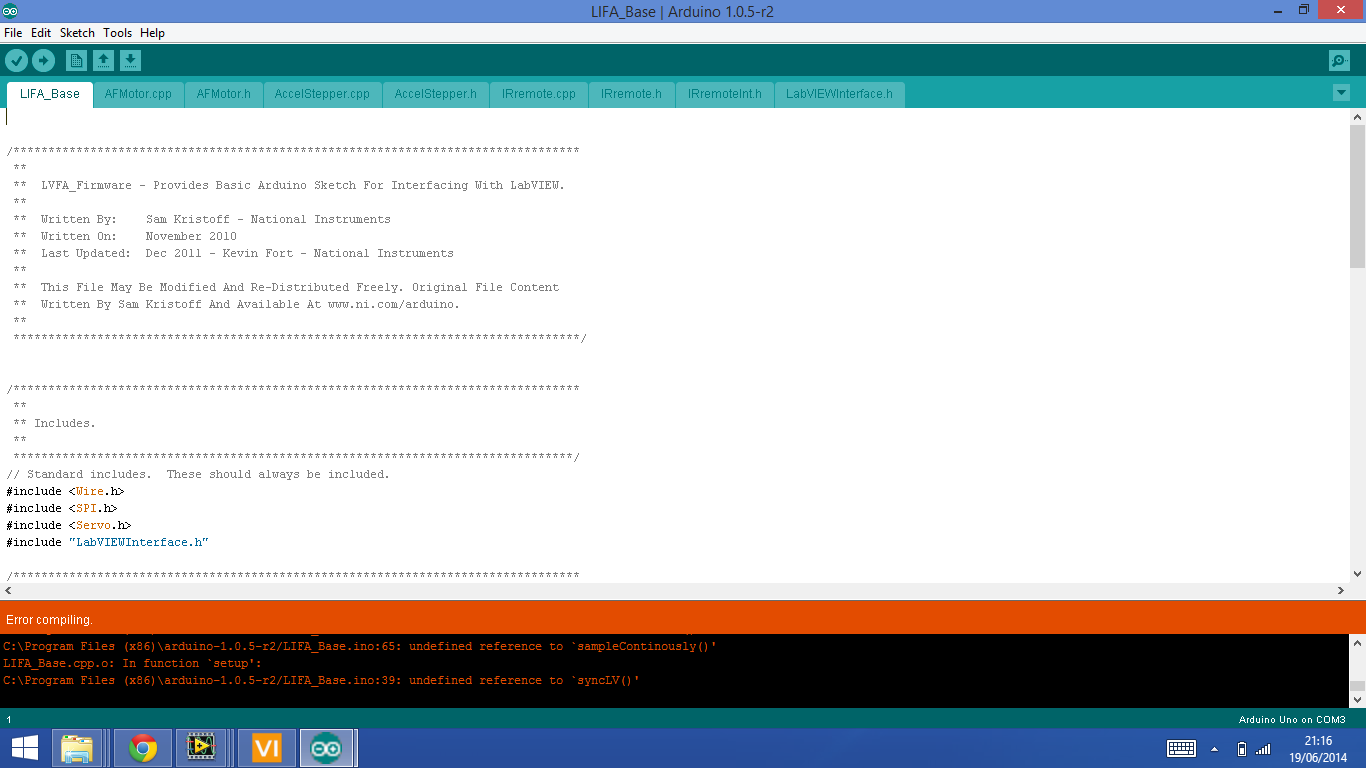
Task: Click the 'Written On: November 2010' comment line
Action: tap(125, 236)
